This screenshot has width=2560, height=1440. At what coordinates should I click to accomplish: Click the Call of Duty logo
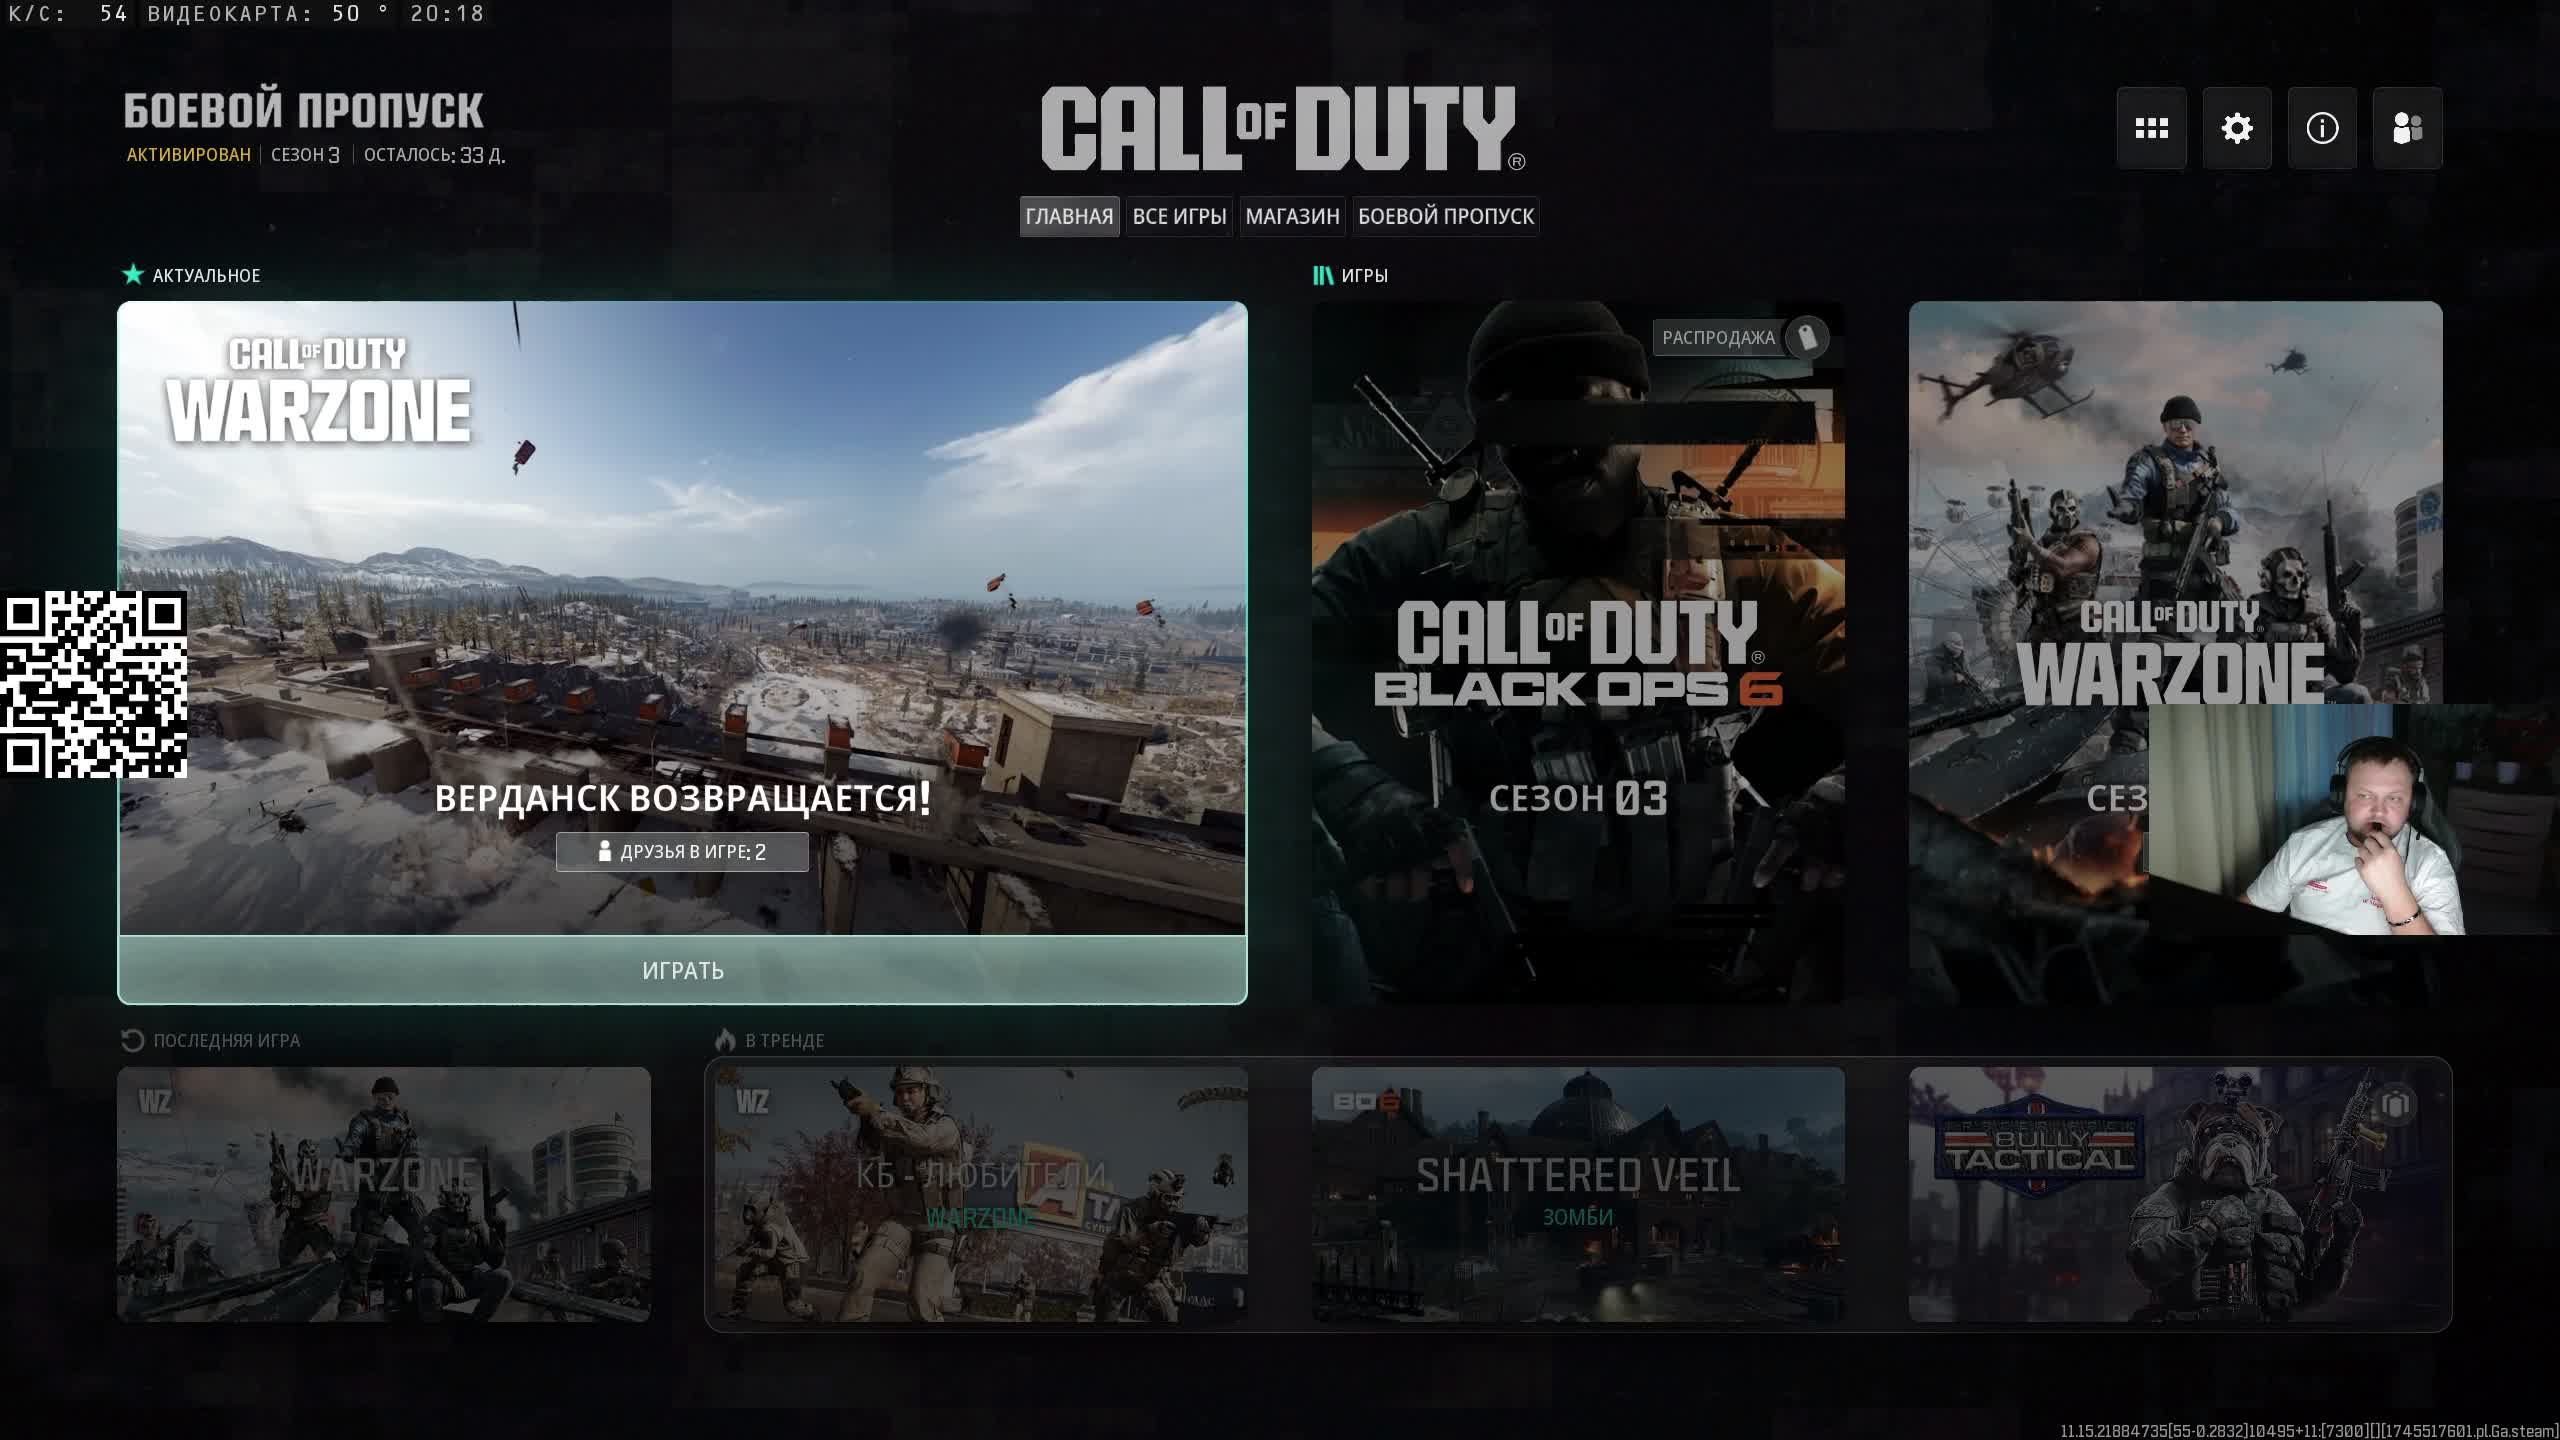click(1280, 128)
